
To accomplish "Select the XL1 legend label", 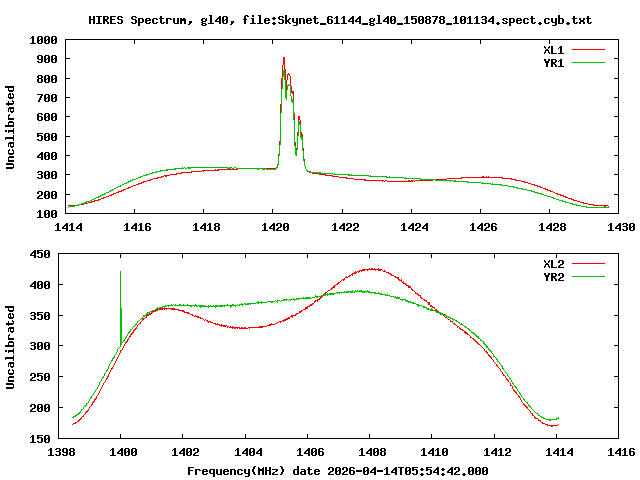I will coord(553,50).
